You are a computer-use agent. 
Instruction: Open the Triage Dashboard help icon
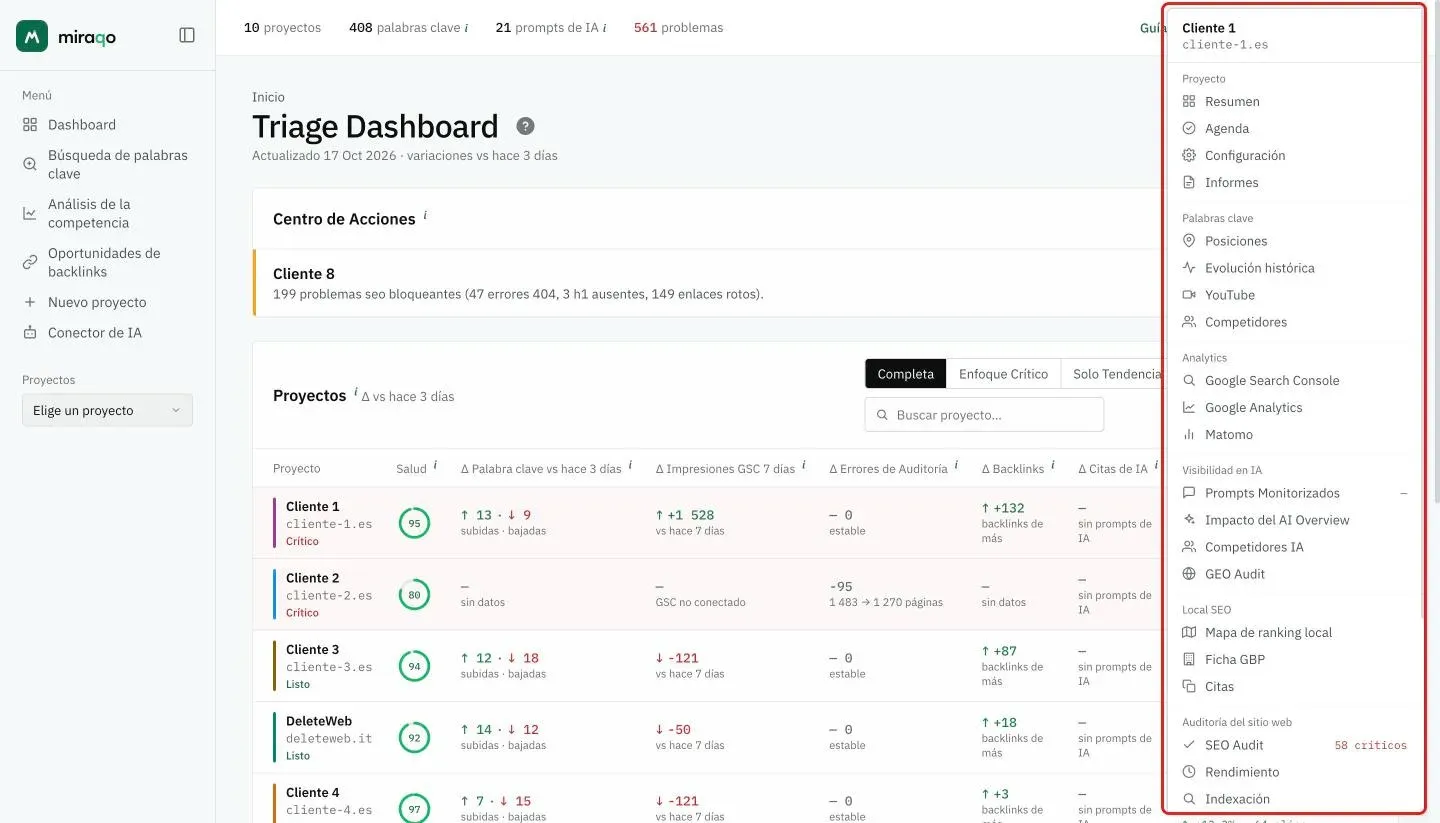pyautogui.click(x=525, y=126)
